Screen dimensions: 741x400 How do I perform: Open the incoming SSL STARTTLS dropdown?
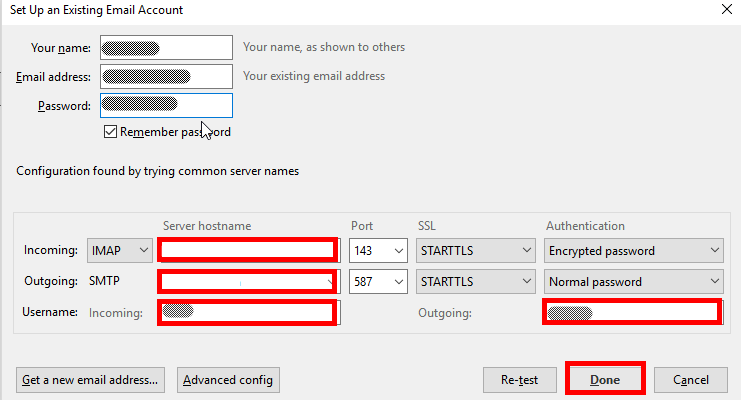click(476, 250)
